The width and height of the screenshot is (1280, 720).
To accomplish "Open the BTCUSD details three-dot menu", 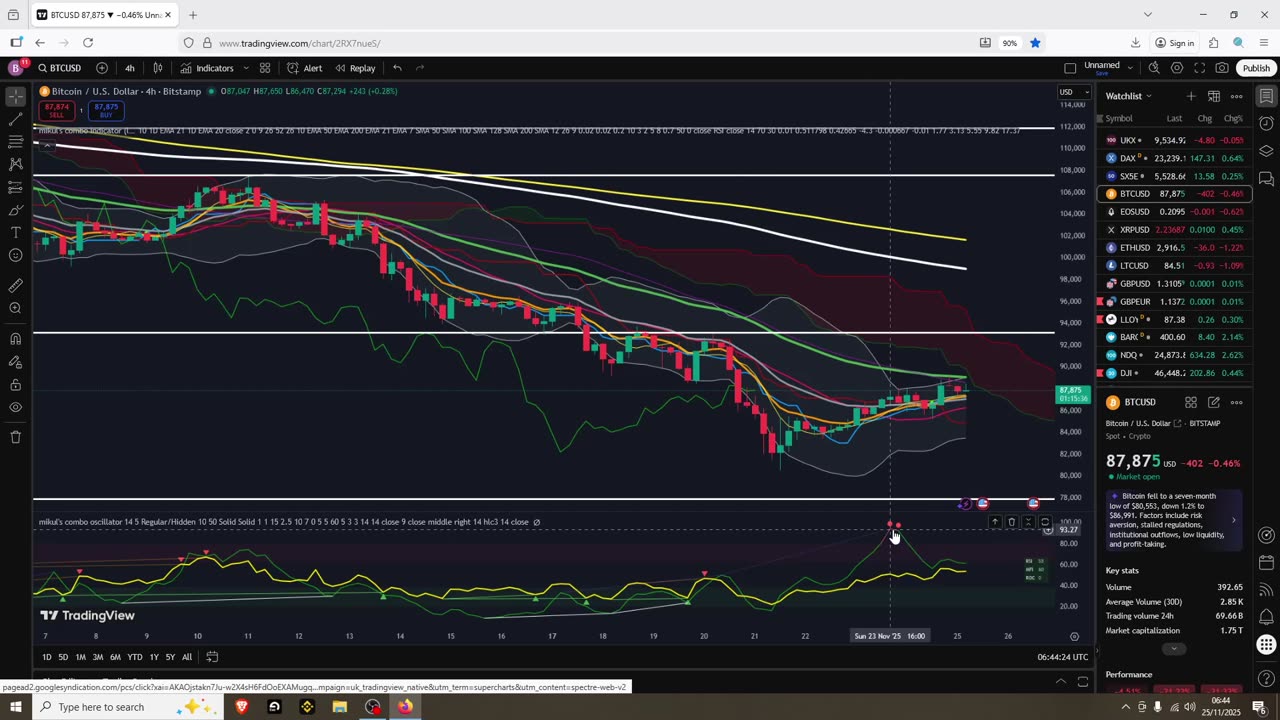I will tap(1237, 402).
